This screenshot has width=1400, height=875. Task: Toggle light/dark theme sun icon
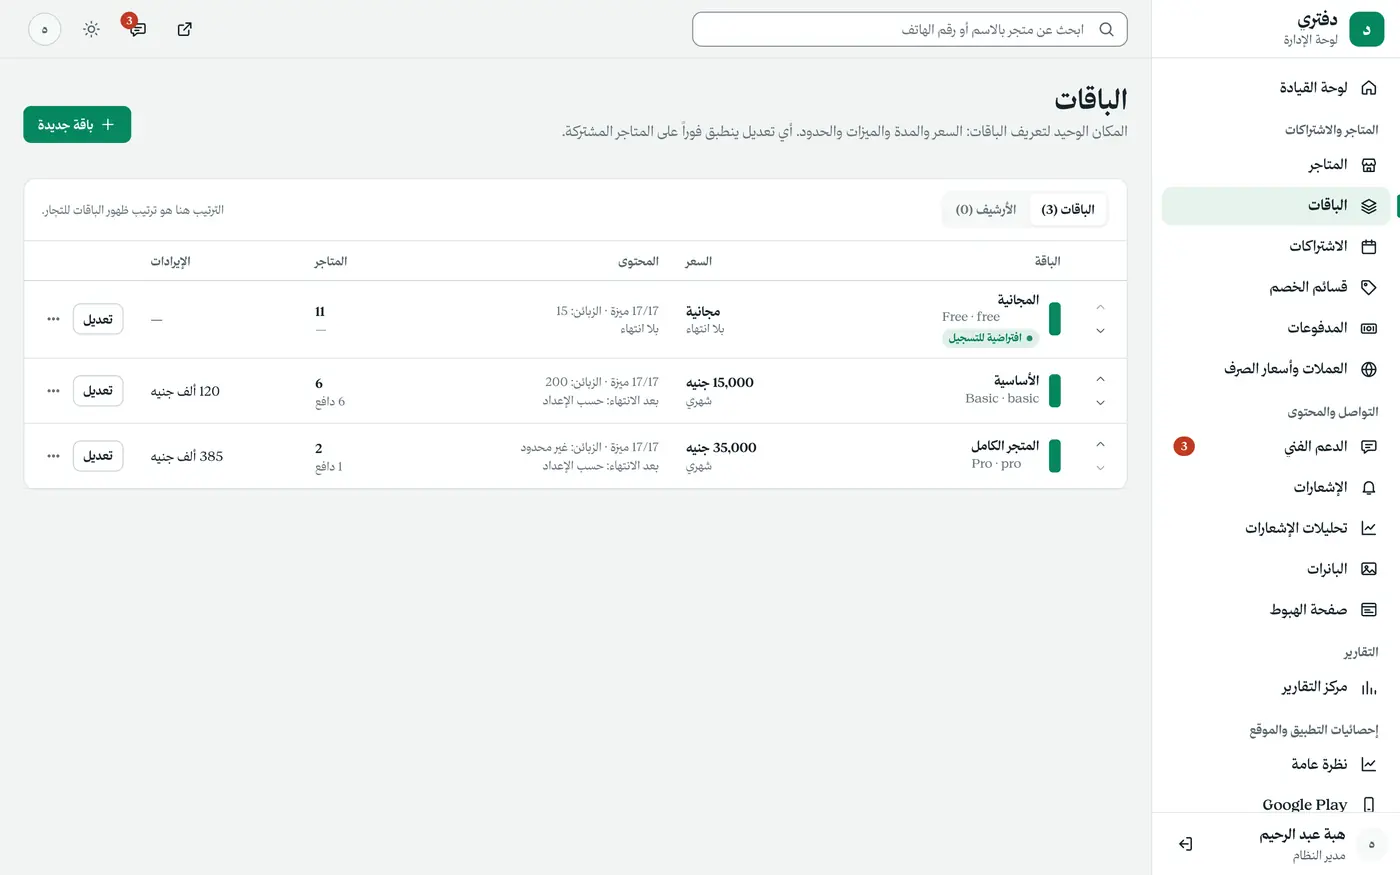[91, 29]
